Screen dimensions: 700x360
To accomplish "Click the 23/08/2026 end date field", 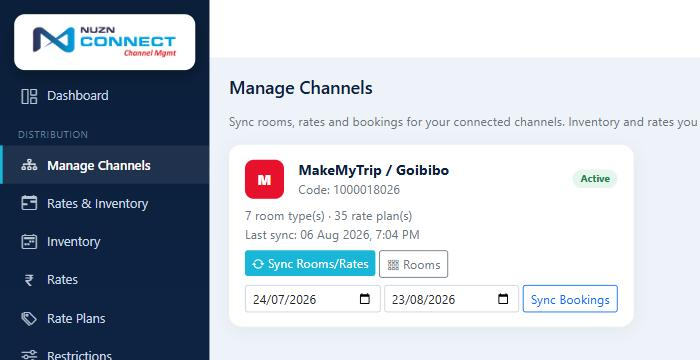I will (451, 299).
